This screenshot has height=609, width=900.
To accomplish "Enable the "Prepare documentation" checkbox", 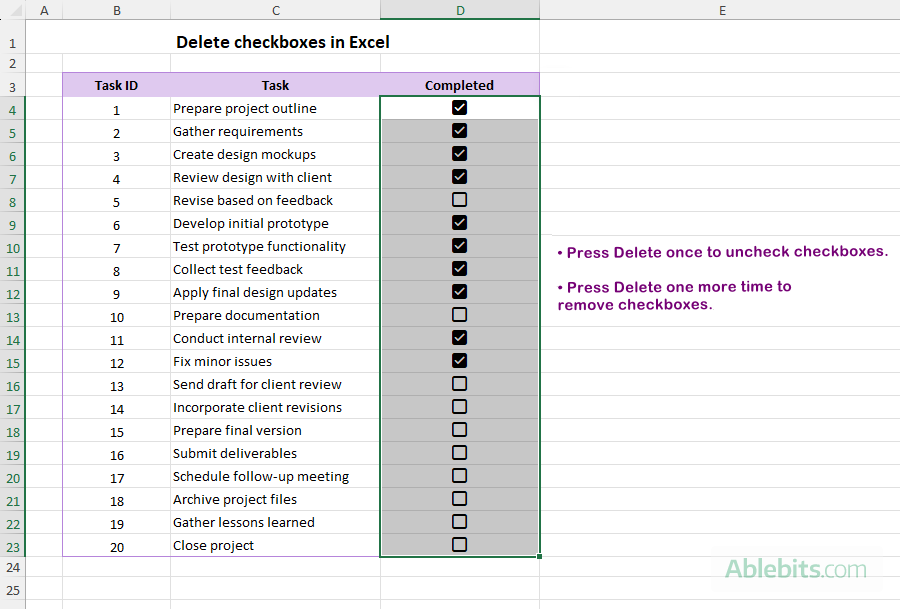I will click(459, 314).
